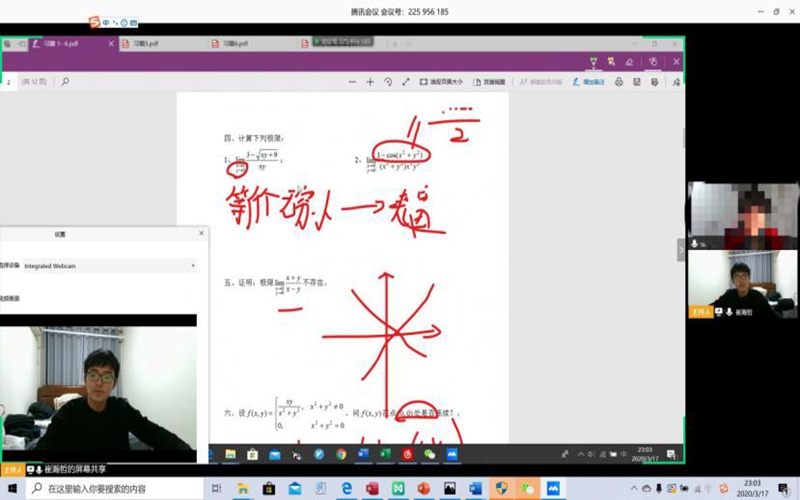
Task: Close the webcam settings dialog
Action: [201, 233]
